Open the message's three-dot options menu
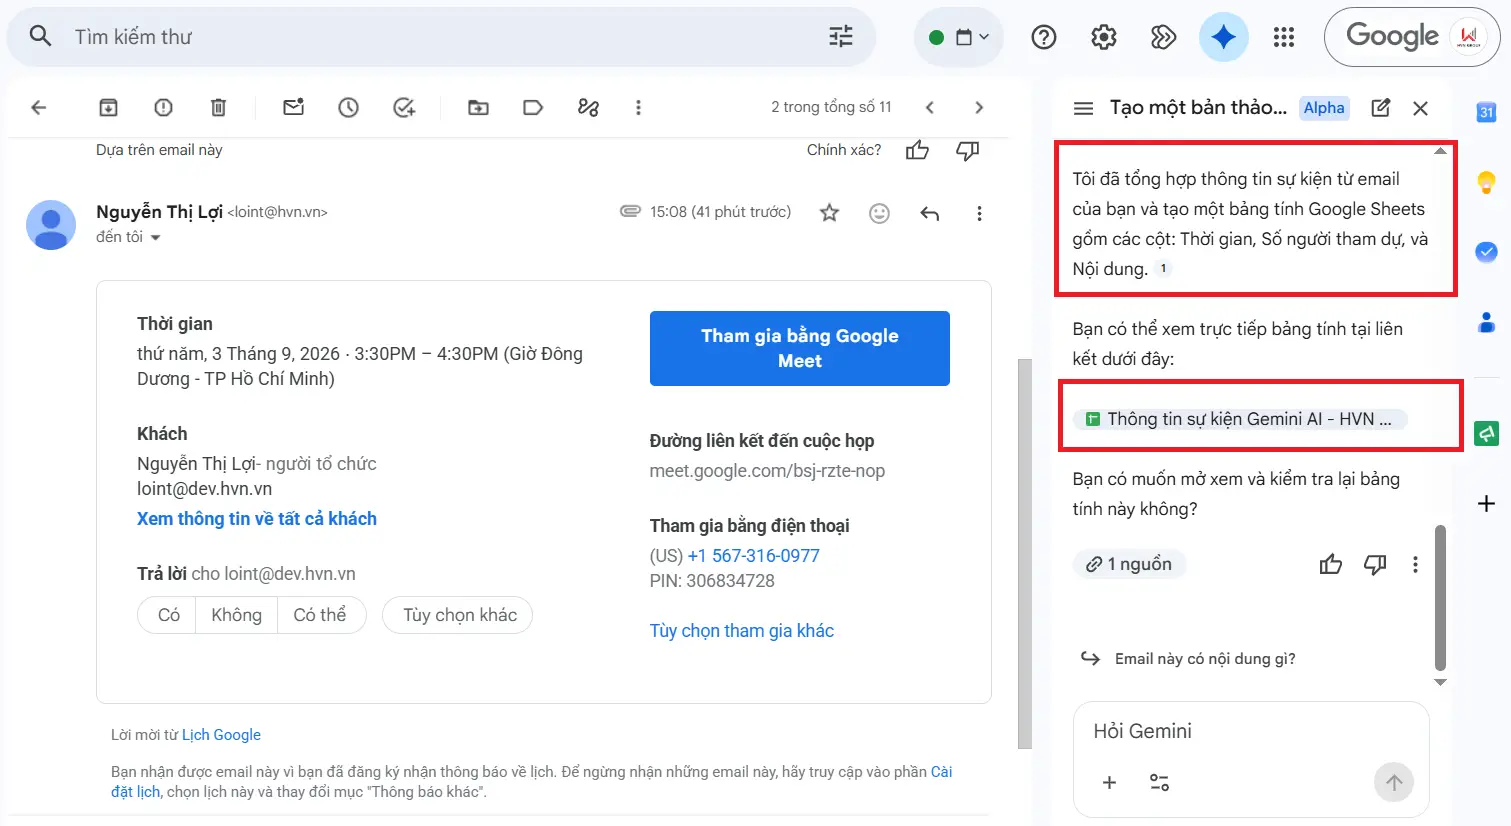The width and height of the screenshot is (1511, 826). 979,212
